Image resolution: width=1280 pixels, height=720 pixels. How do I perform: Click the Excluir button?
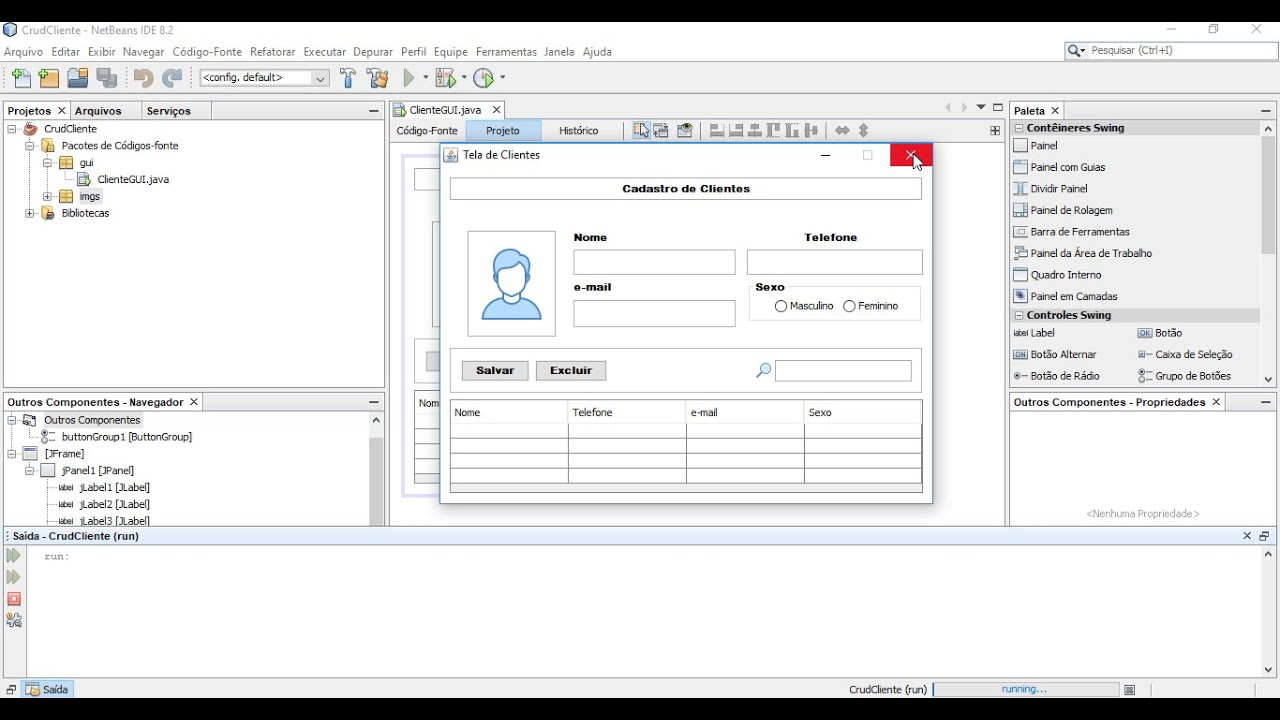click(x=571, y=371)
